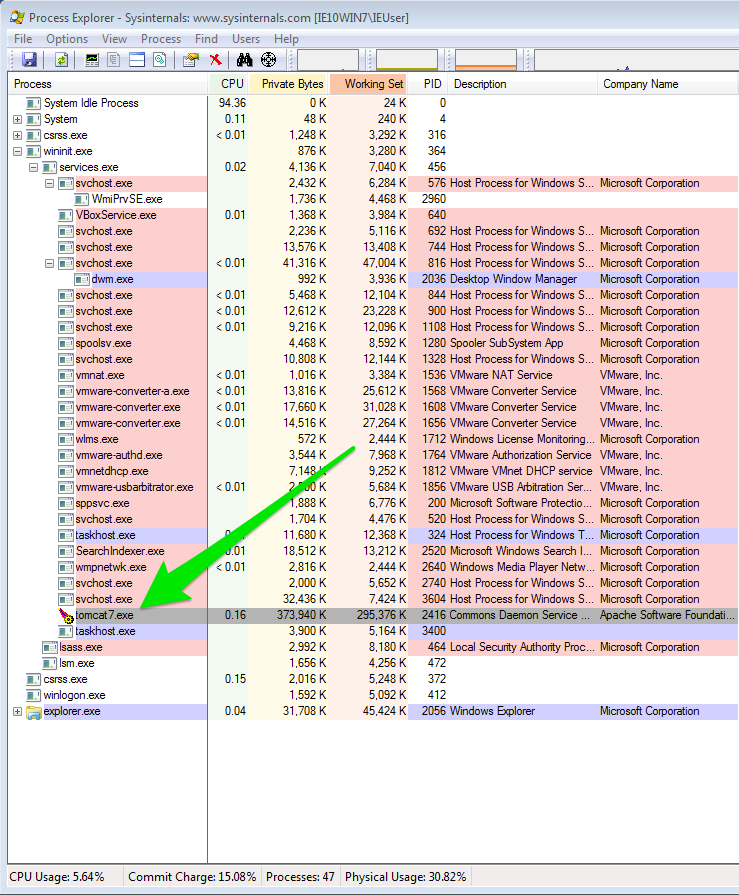
Task: Sort by the Description column header
Action: (x=523, y=84)
